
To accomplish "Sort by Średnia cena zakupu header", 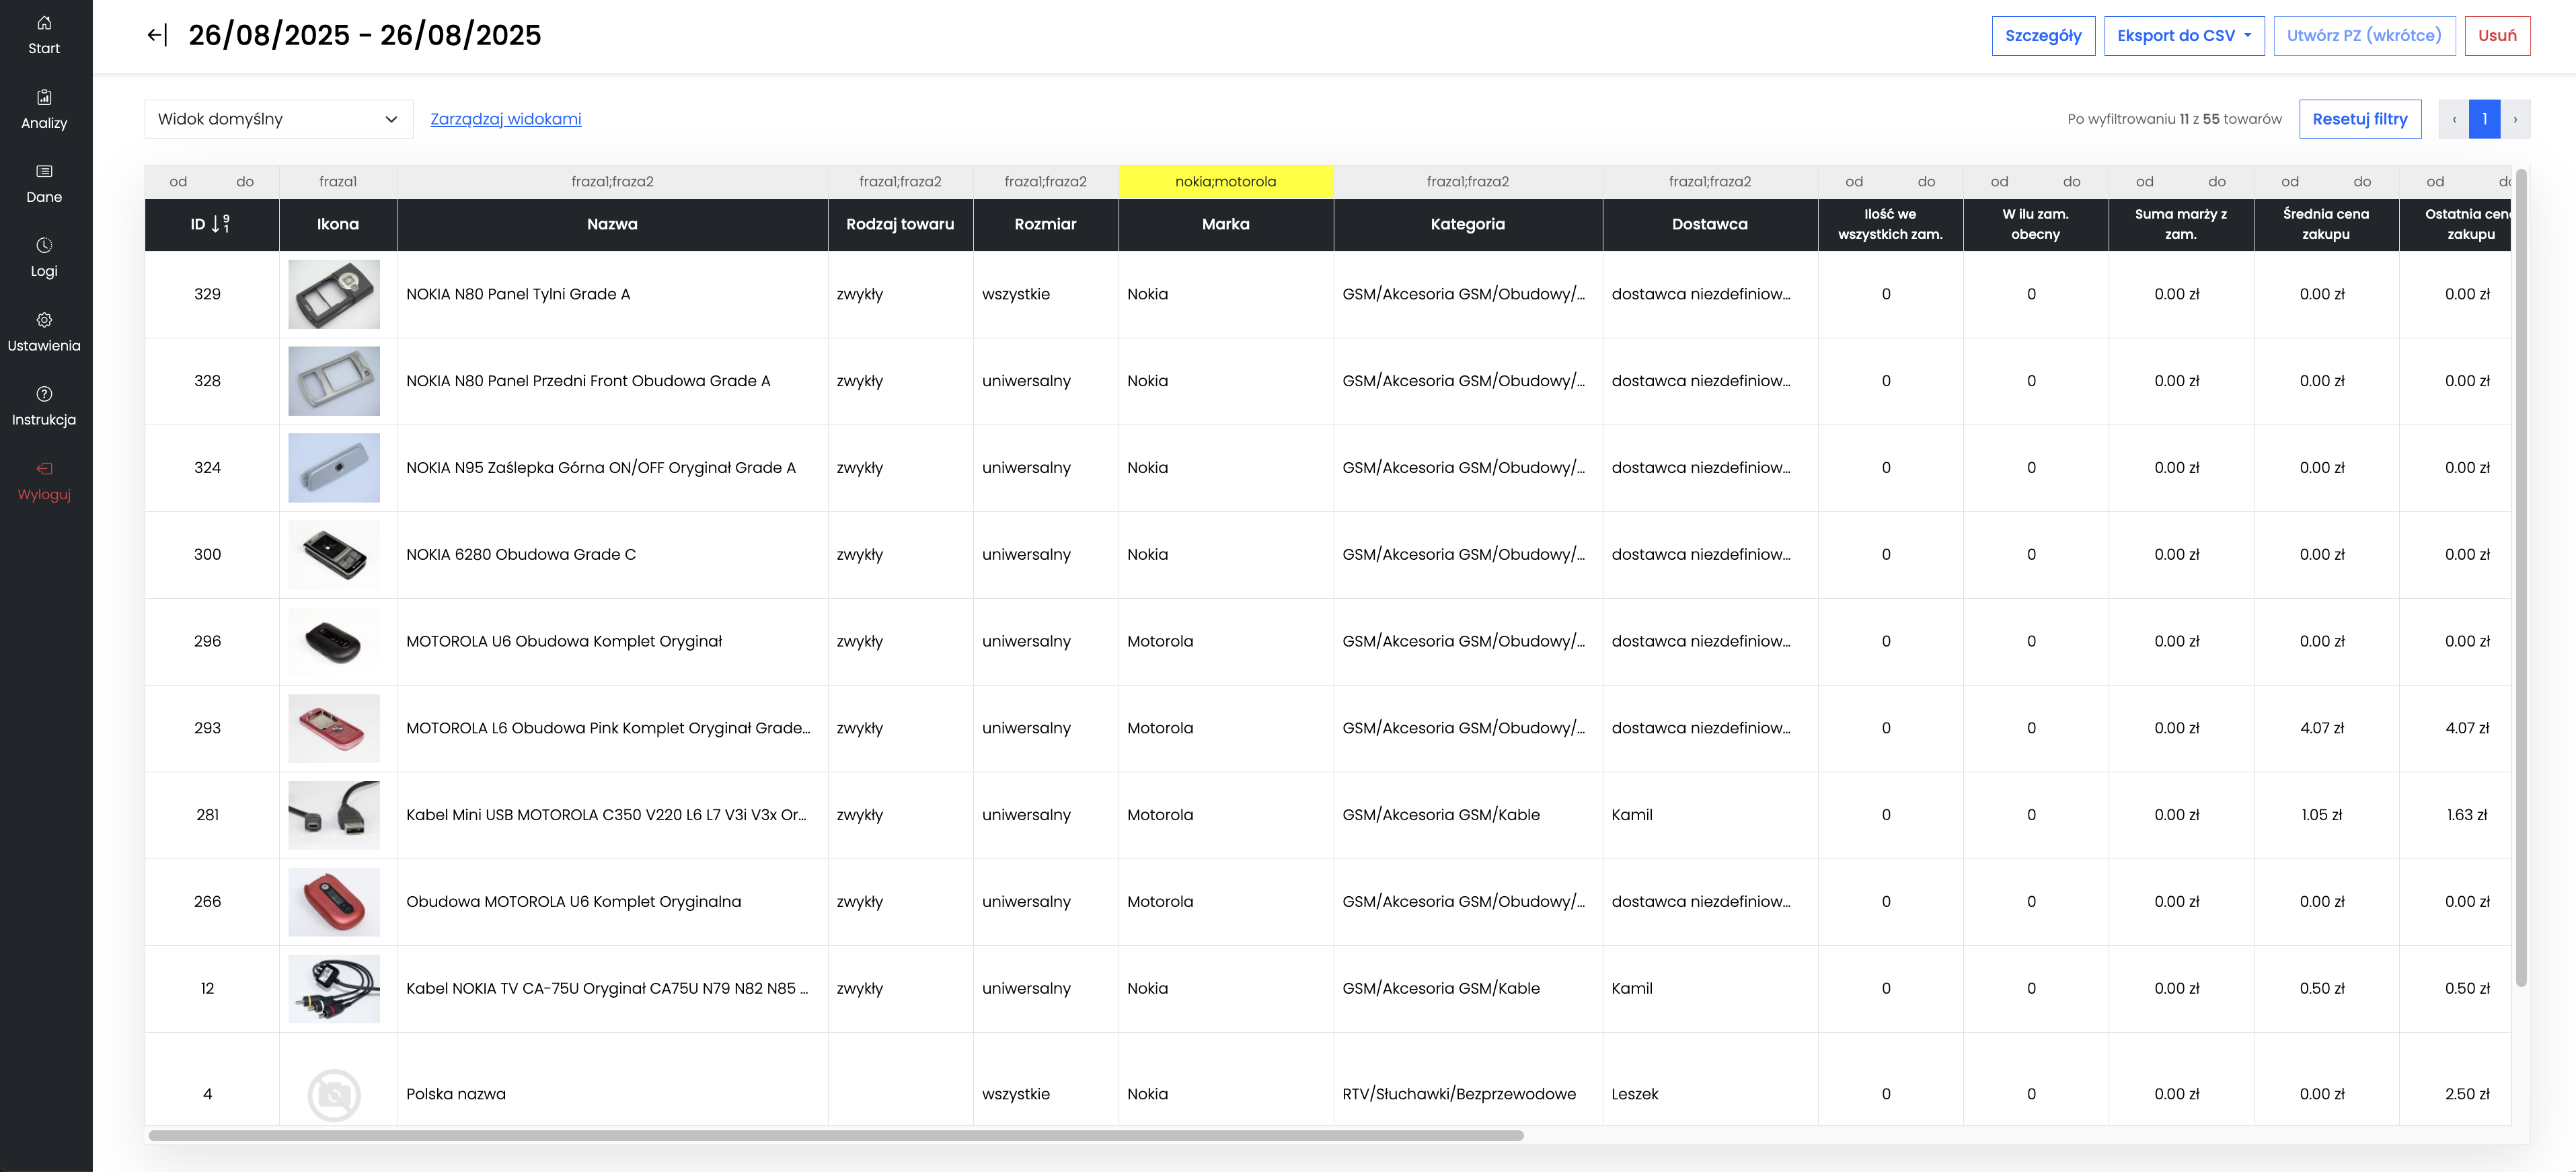I will click(2326, 224).
